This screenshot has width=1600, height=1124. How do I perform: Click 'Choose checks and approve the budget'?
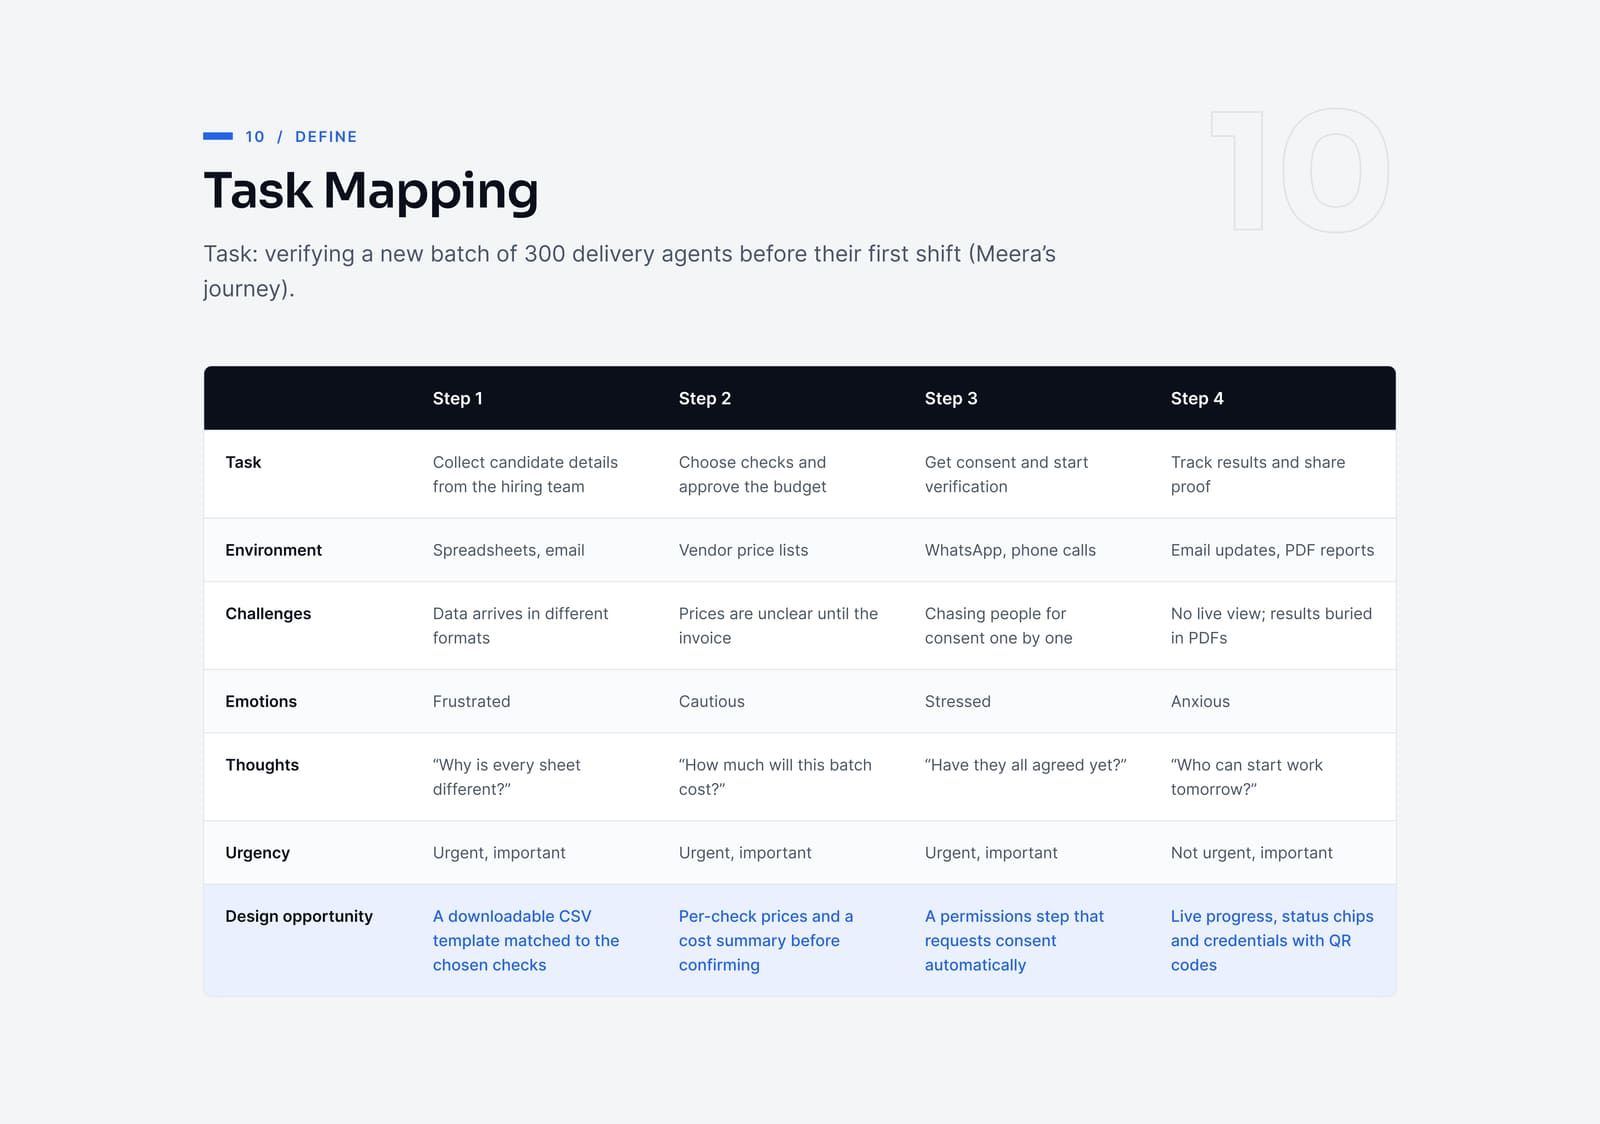753,474
